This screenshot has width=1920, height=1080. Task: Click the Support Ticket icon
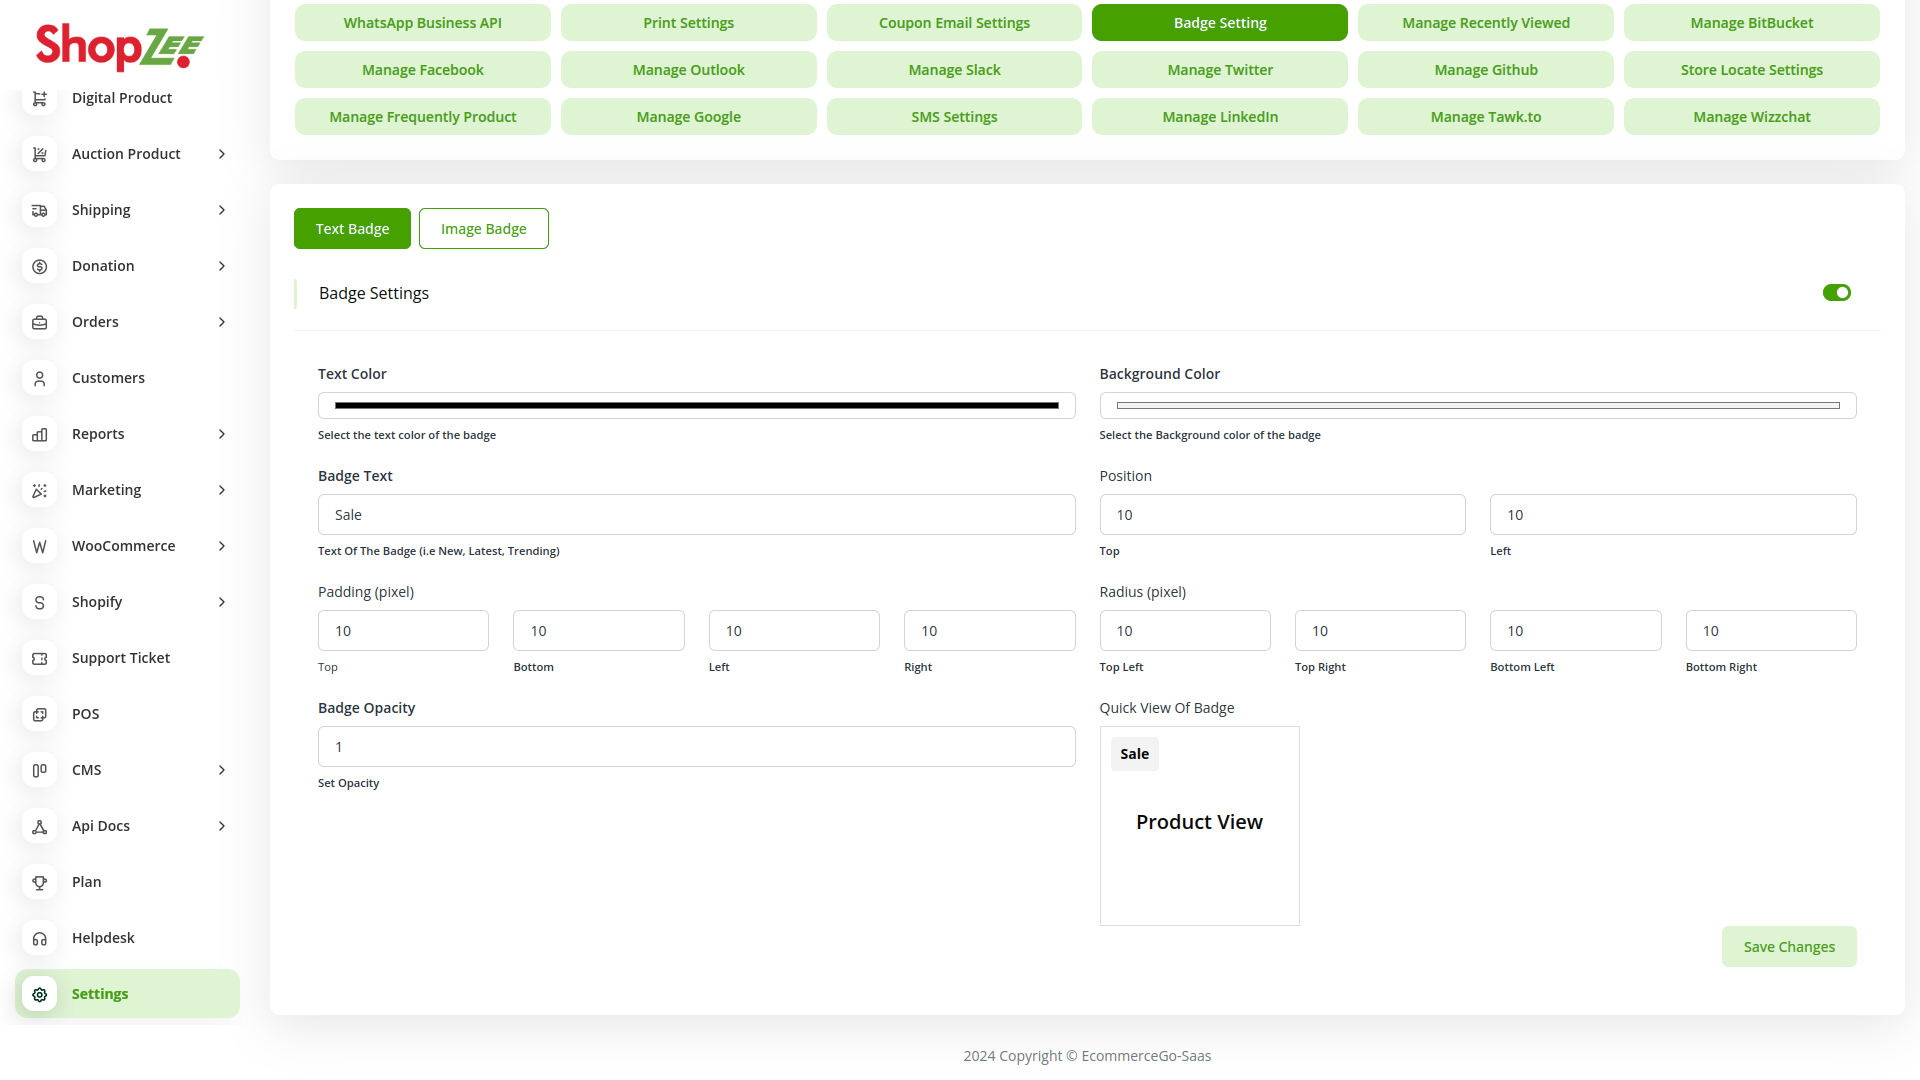pos(40,658)
